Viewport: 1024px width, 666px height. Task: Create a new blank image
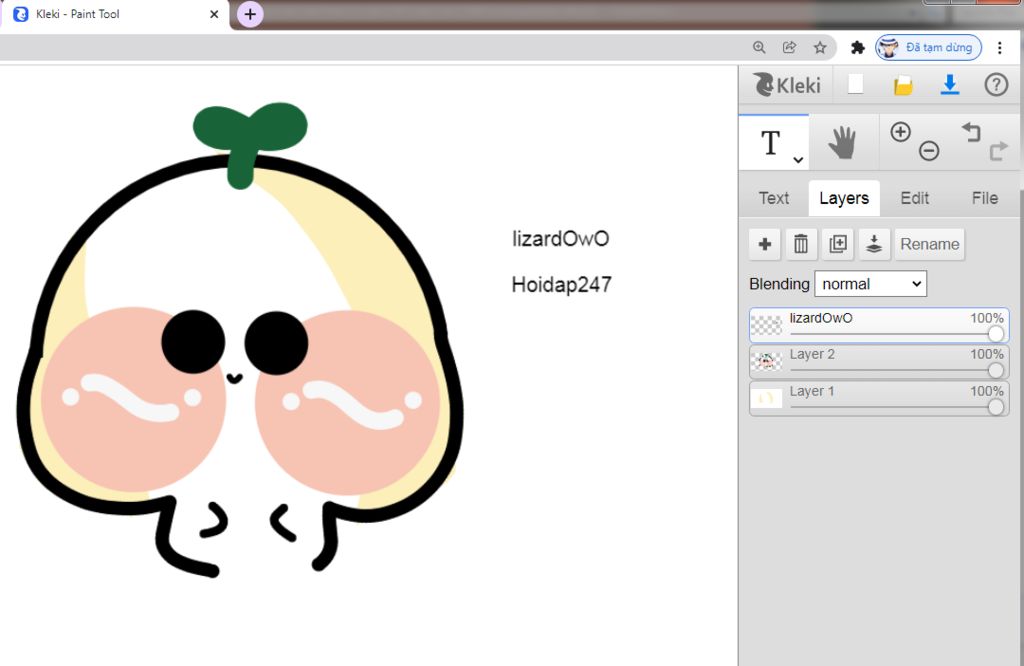pos(856,84)
